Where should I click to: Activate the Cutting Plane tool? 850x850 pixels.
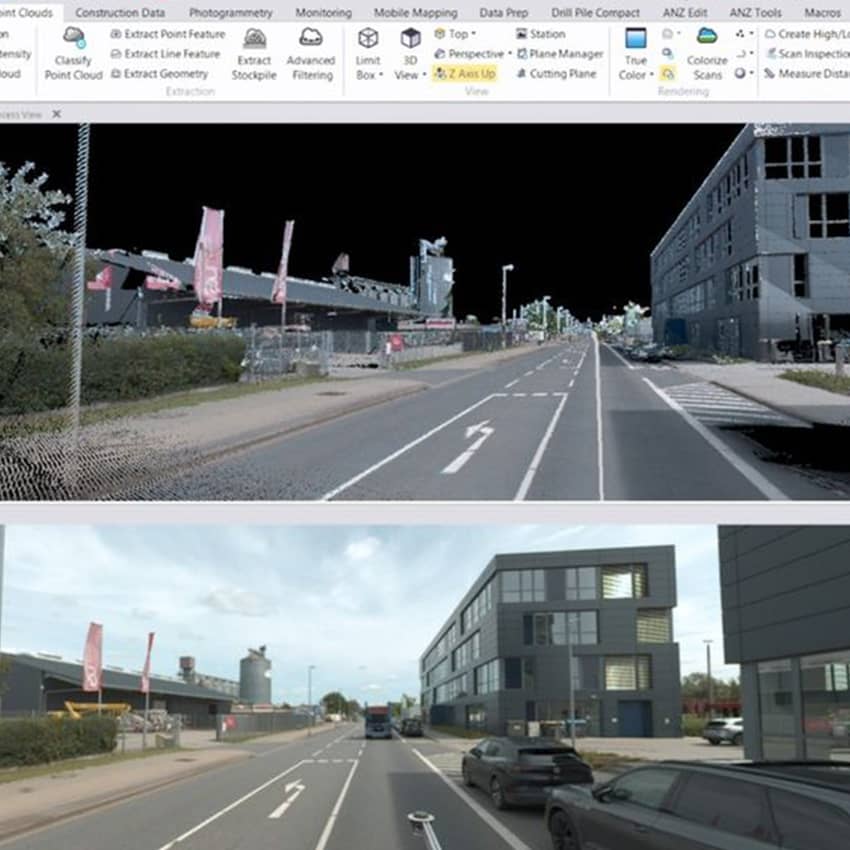pos(555,74)
